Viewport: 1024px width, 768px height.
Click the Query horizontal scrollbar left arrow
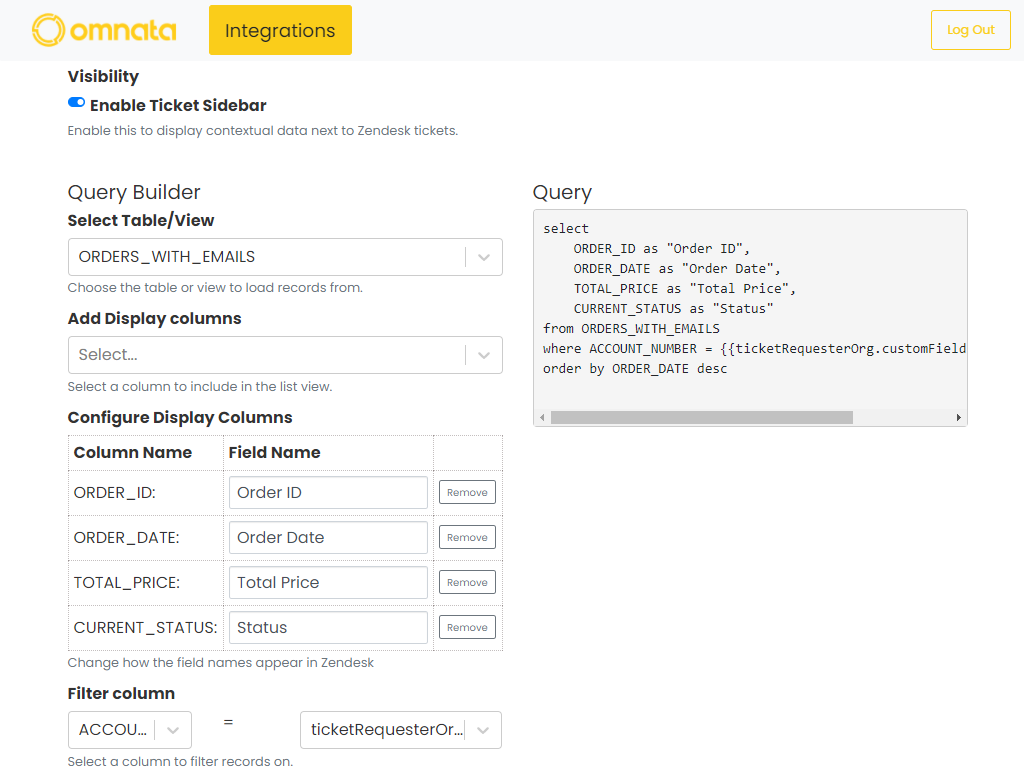(x=543, y=417)
